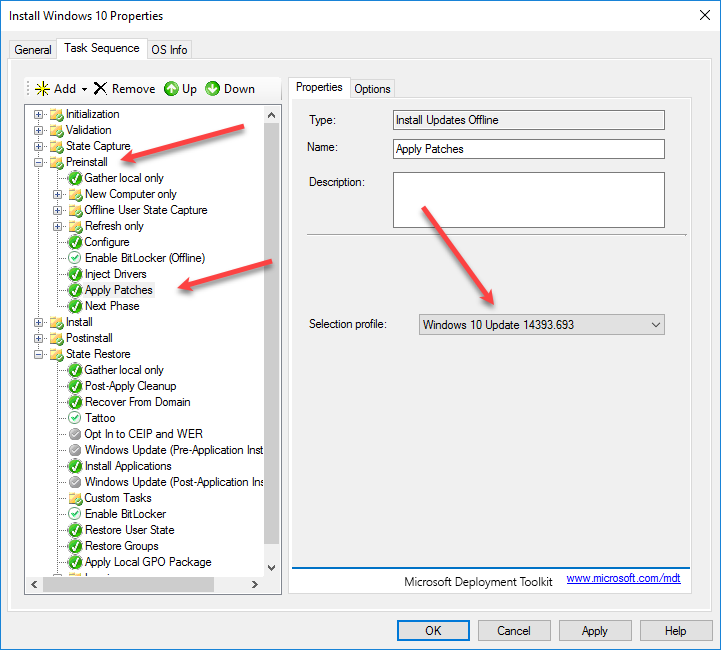Screen dimensions: 721x650
Task: Collapse the Preinstall group
Action: click(x=39, y=162)
